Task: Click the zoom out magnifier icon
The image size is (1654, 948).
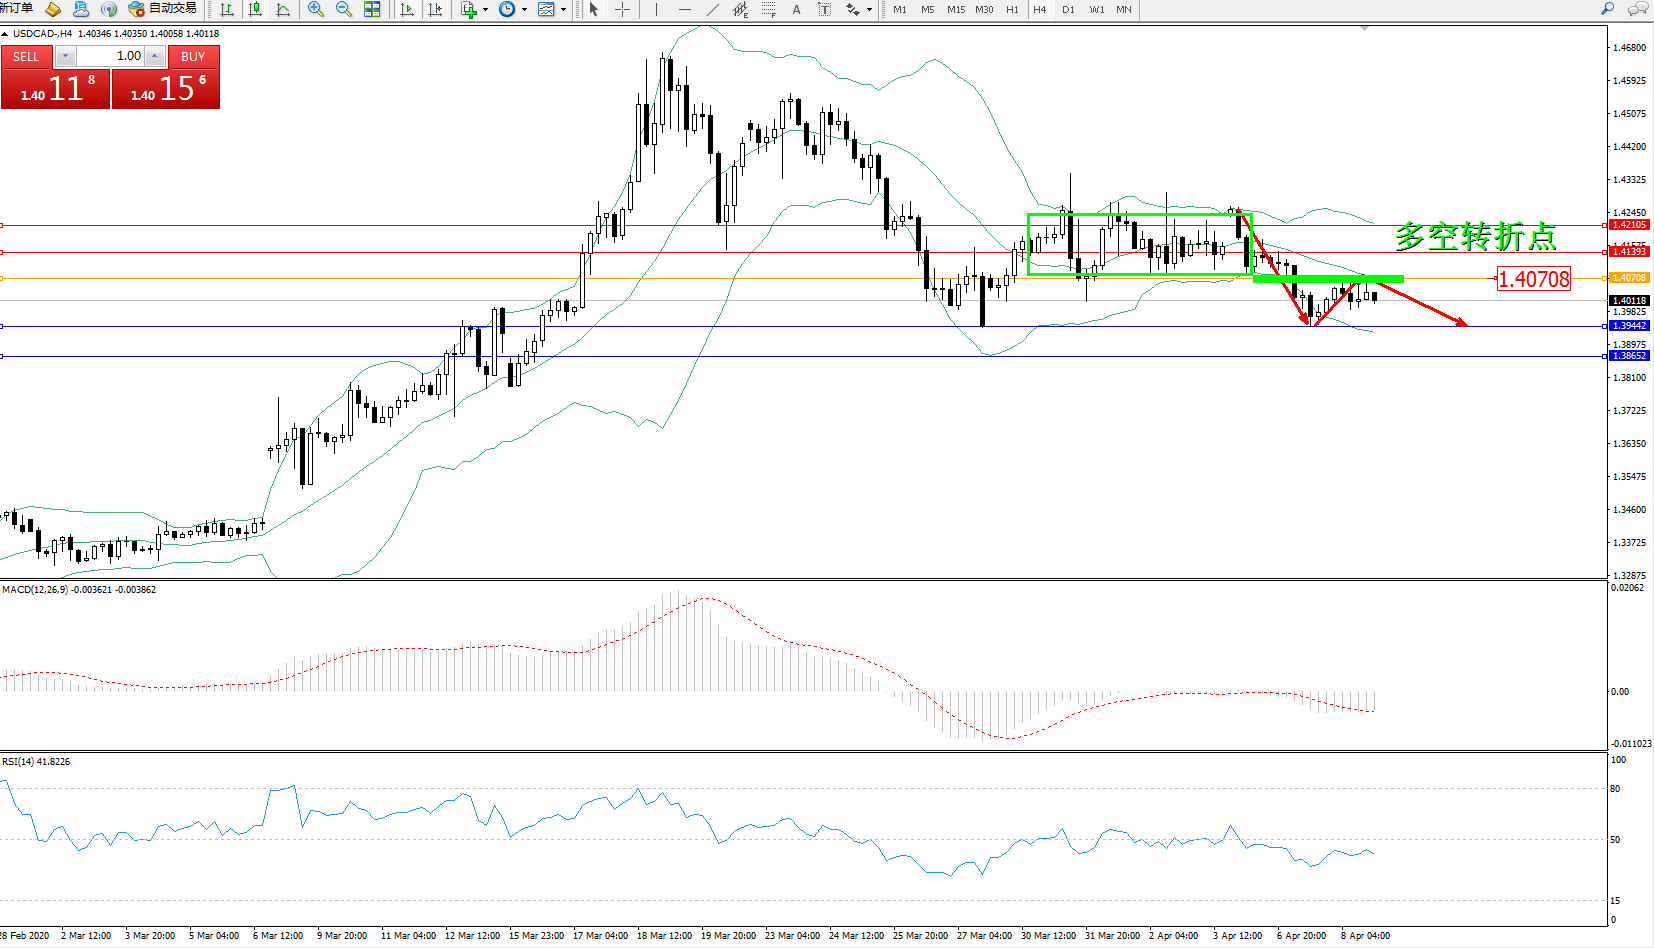Action: point(344,9)
